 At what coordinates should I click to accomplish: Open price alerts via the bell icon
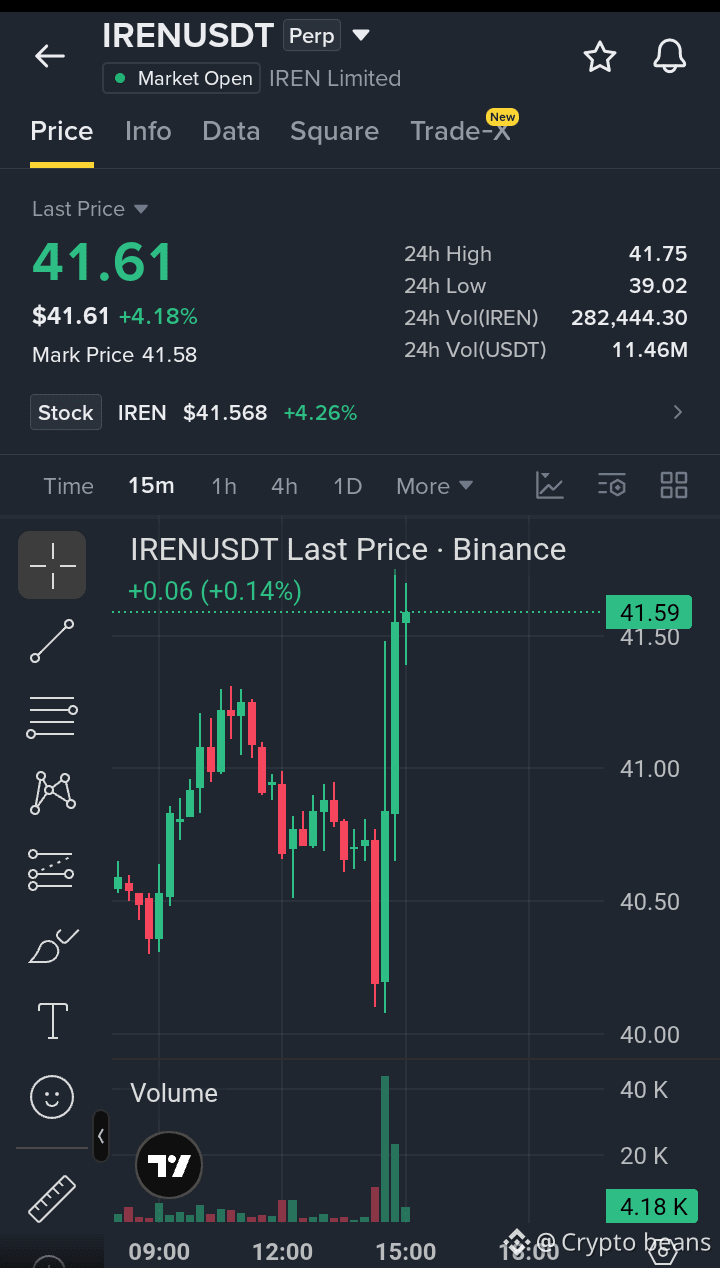click(670, 57)
